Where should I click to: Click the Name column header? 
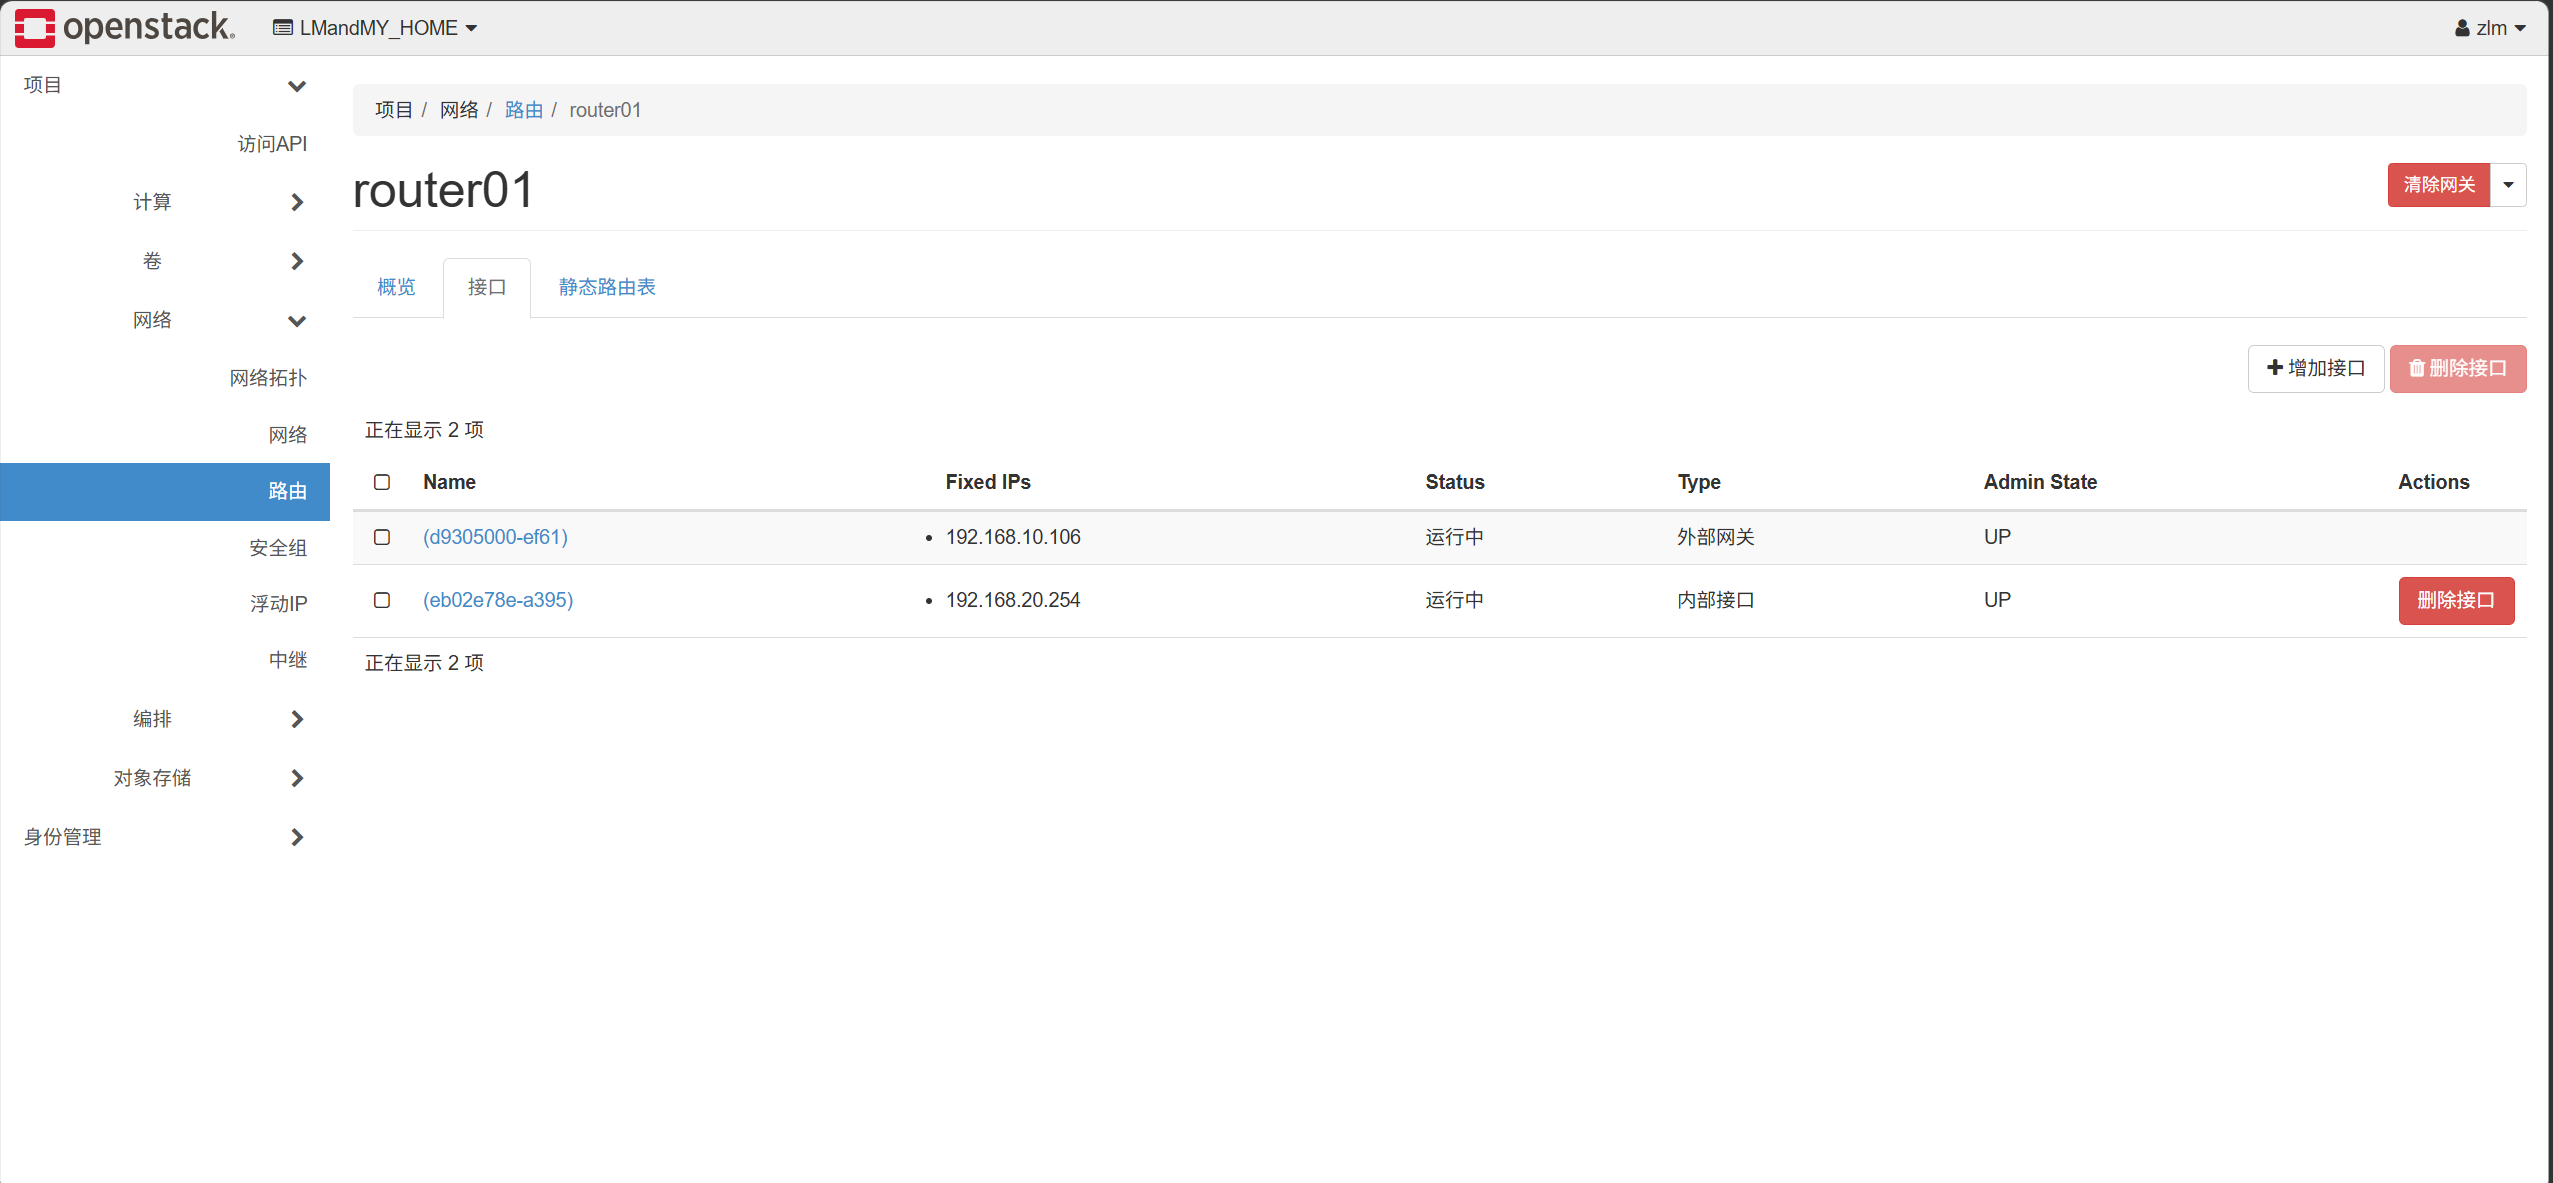pos(449,482)
